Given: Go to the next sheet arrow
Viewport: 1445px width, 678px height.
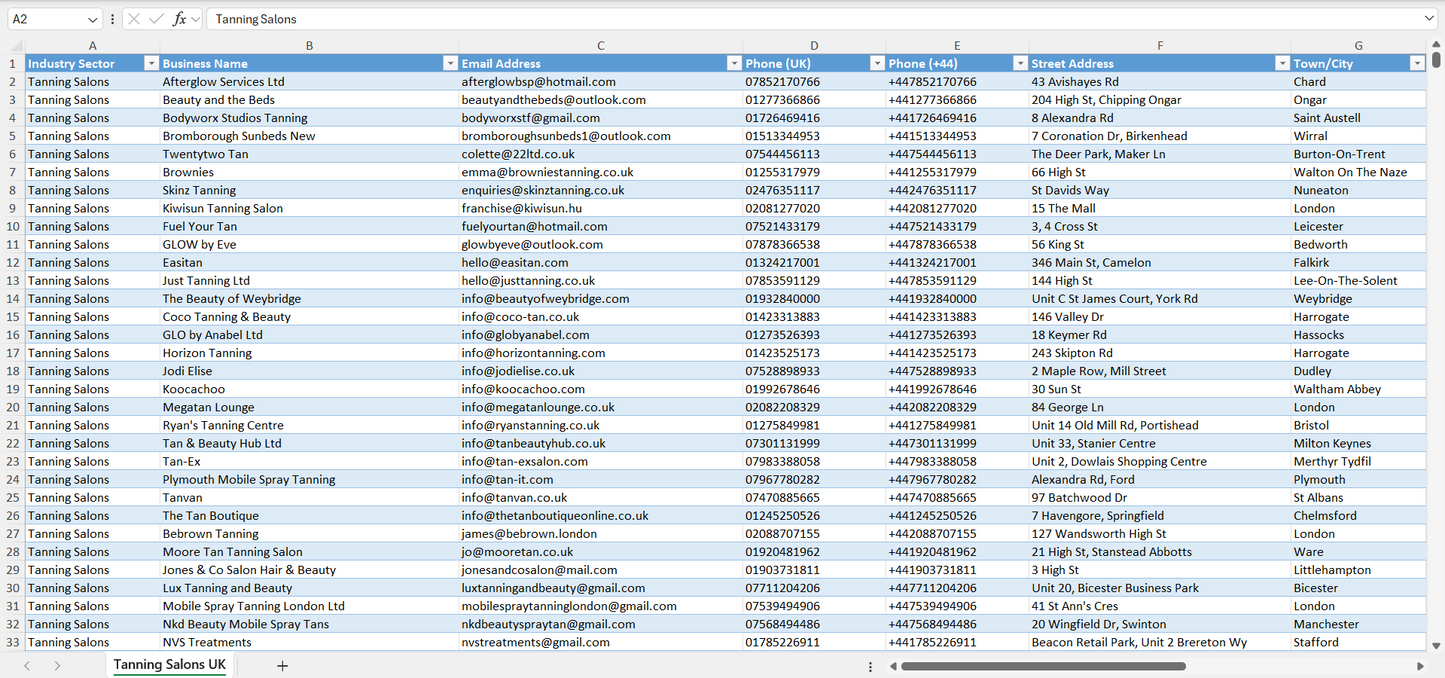Looking at the screenshot, I should pos(57,666).
